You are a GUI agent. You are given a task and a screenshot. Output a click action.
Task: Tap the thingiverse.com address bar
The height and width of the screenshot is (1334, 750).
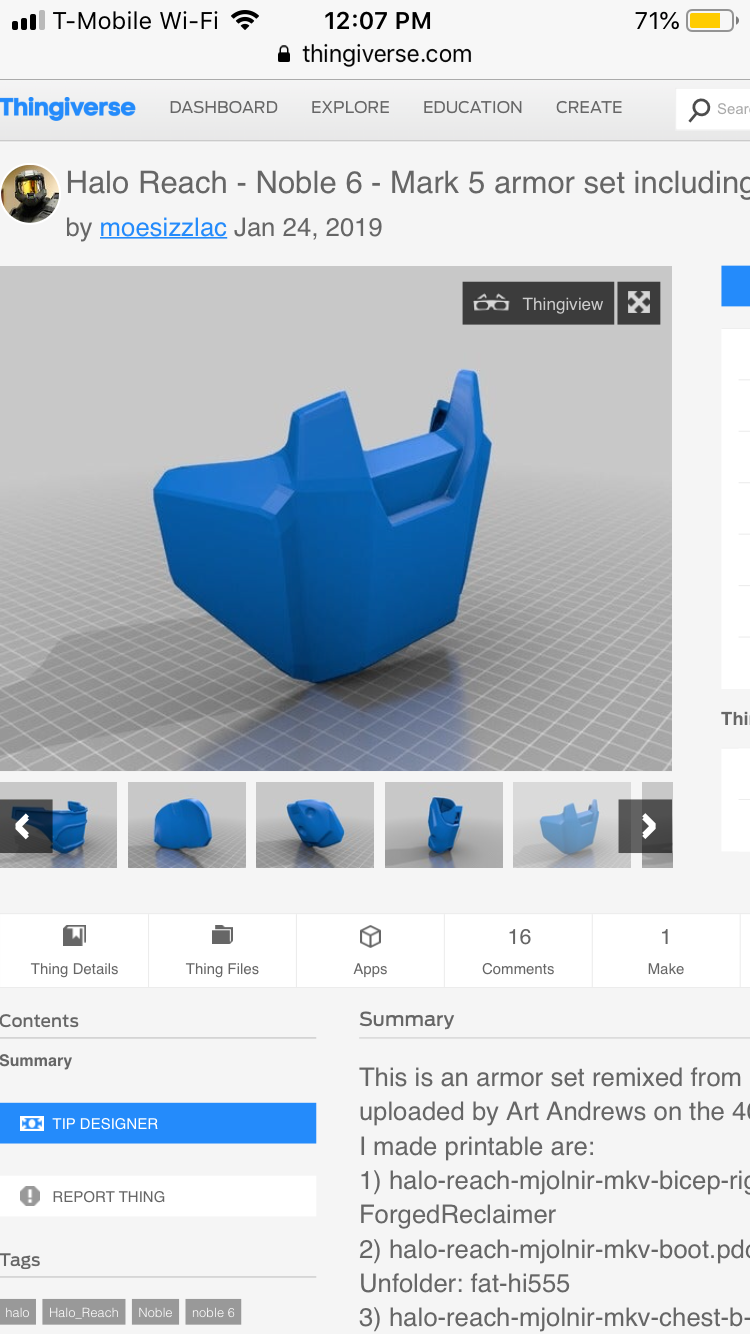point(375,54)
